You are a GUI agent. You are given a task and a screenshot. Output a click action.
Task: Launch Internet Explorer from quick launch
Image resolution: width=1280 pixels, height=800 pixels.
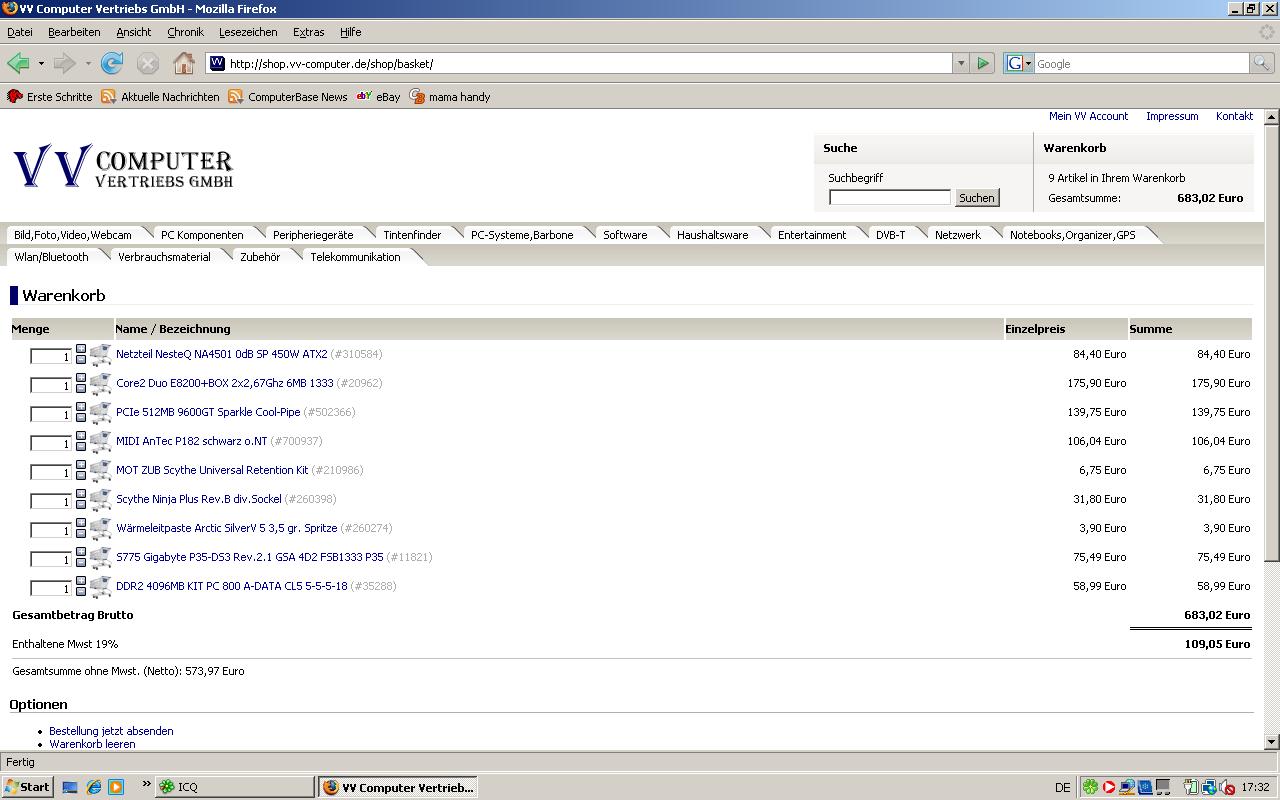tap(93, 787)
